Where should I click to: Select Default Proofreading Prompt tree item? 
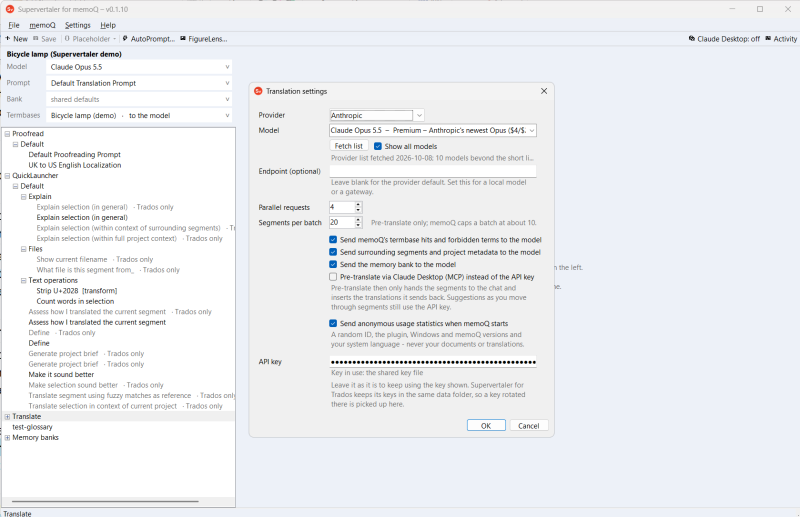(x=74, y=155)
